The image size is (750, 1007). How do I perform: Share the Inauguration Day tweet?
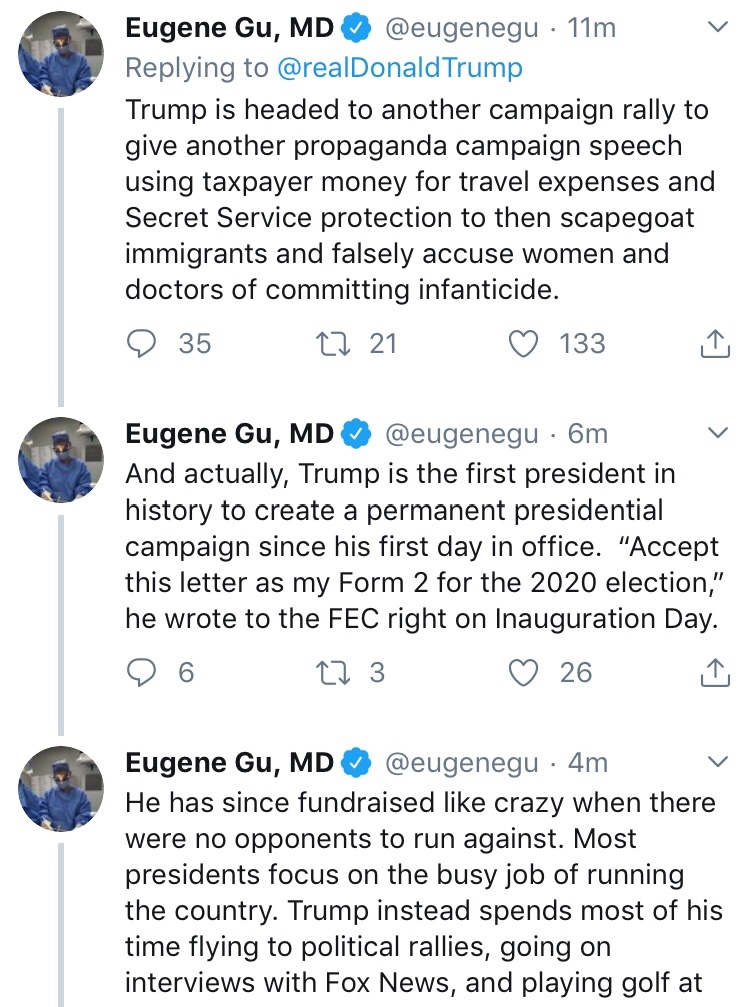[713, 673]
